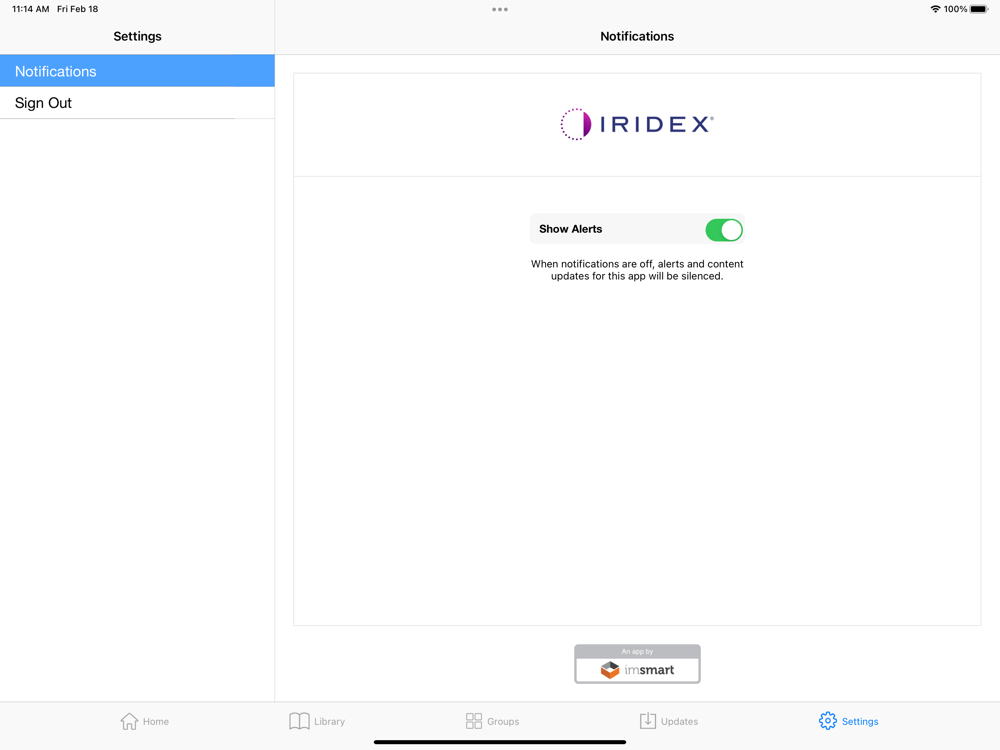The height and width of the screenshot is (750, 1000).
Task: Tap the Settings sidebar header title
Action: pyautogui.click(x=137, y=36)
